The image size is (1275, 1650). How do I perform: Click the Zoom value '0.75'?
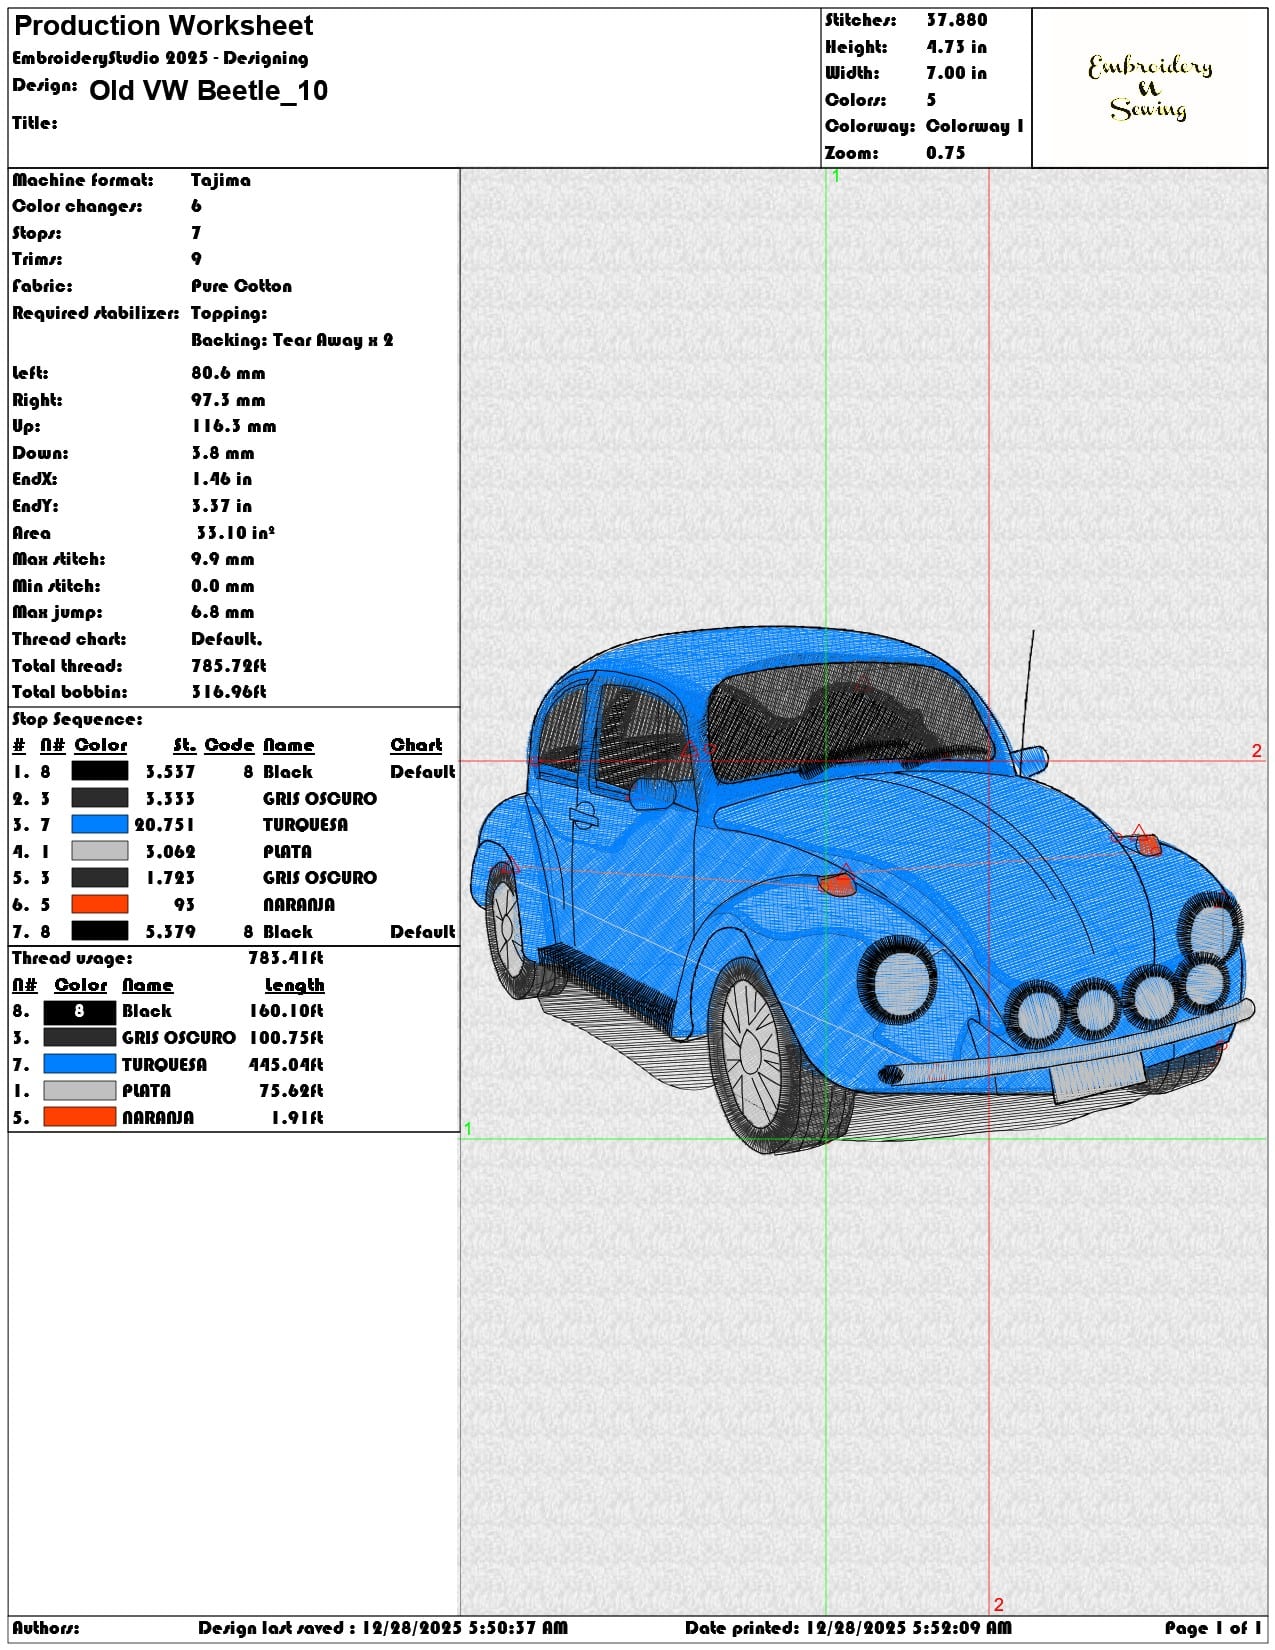946,153
